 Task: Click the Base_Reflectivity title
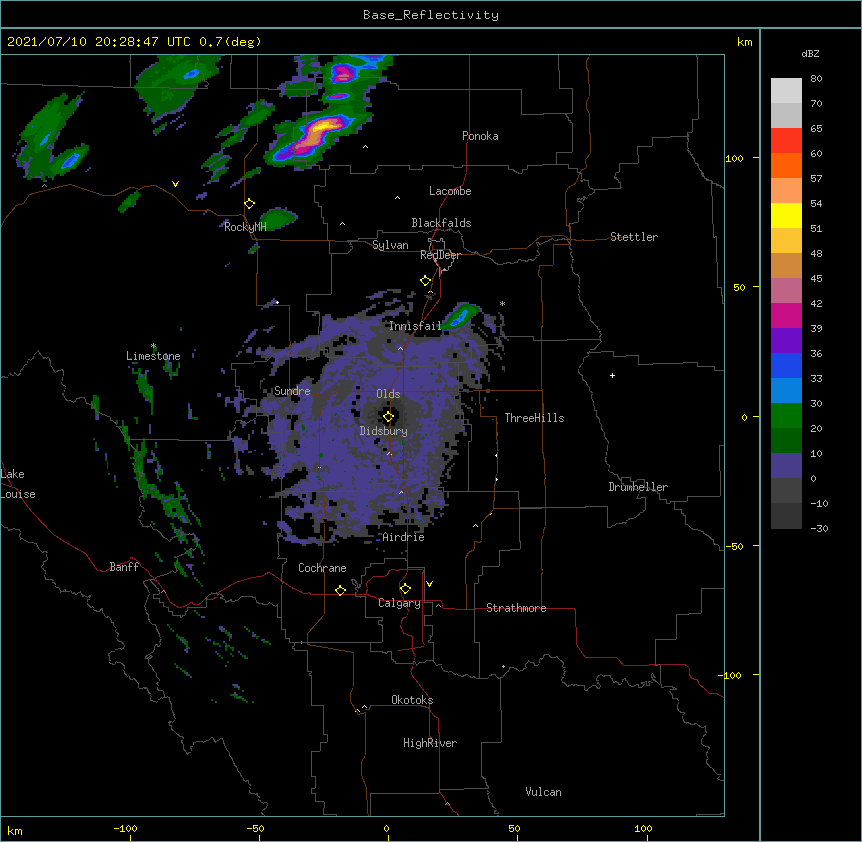[431, 15]
